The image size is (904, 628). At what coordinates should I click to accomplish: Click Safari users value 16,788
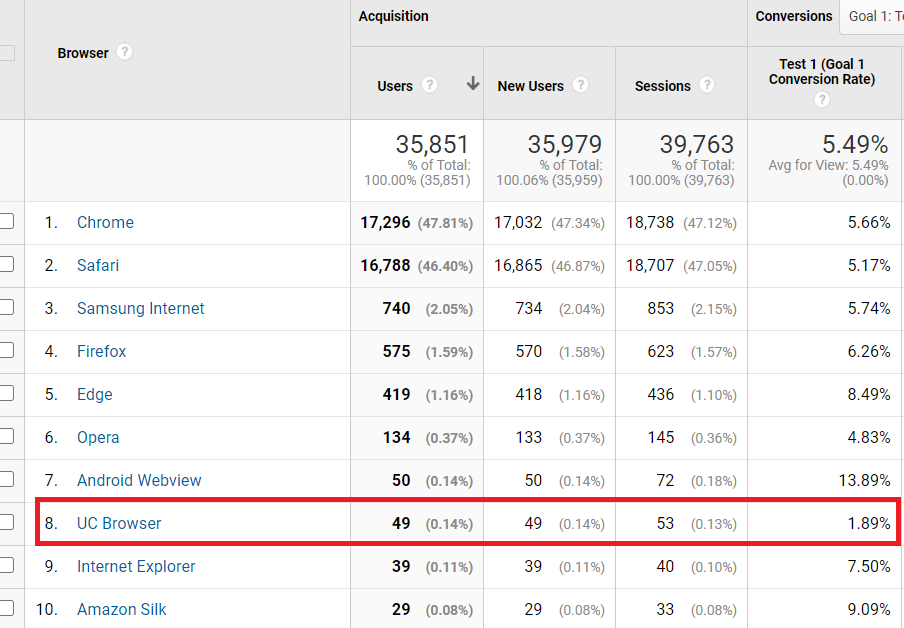385,265
